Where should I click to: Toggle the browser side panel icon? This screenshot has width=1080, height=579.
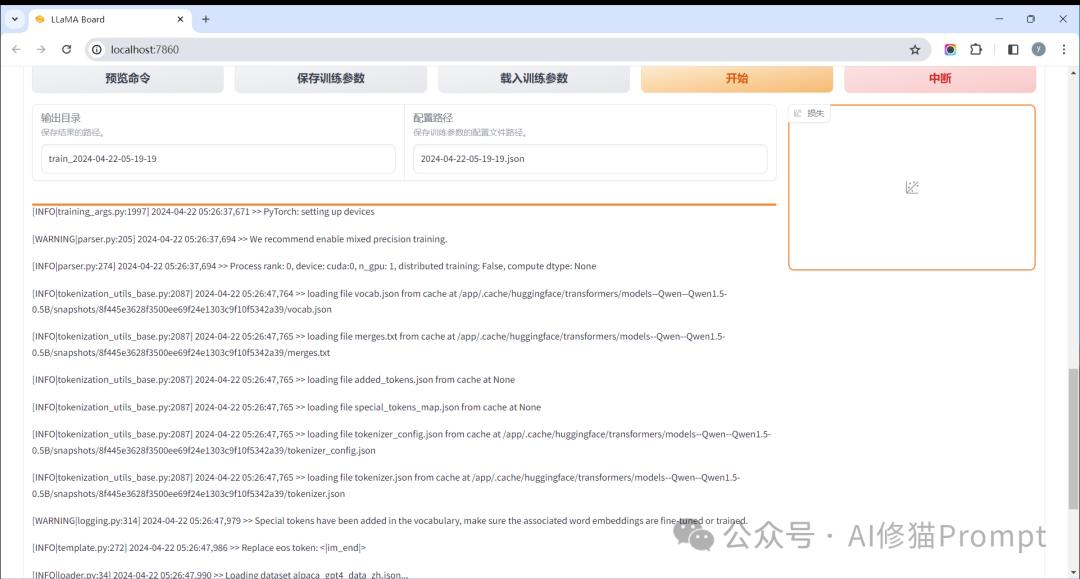[x=1013, y=50]
